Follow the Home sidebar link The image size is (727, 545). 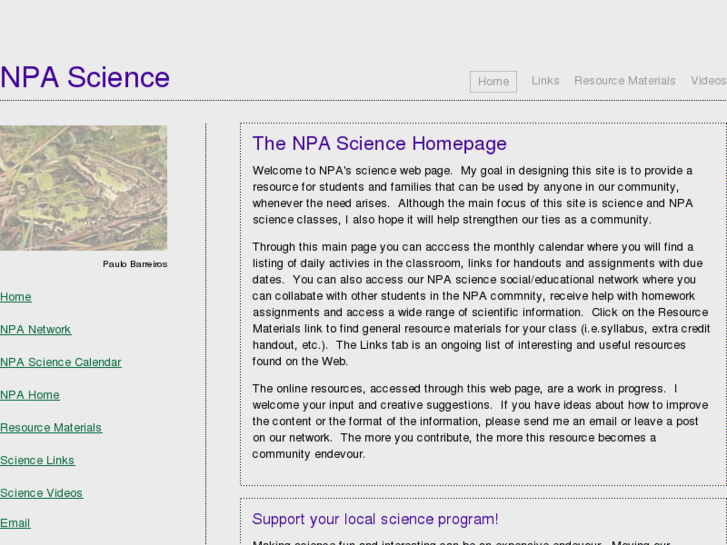point(16,297)
